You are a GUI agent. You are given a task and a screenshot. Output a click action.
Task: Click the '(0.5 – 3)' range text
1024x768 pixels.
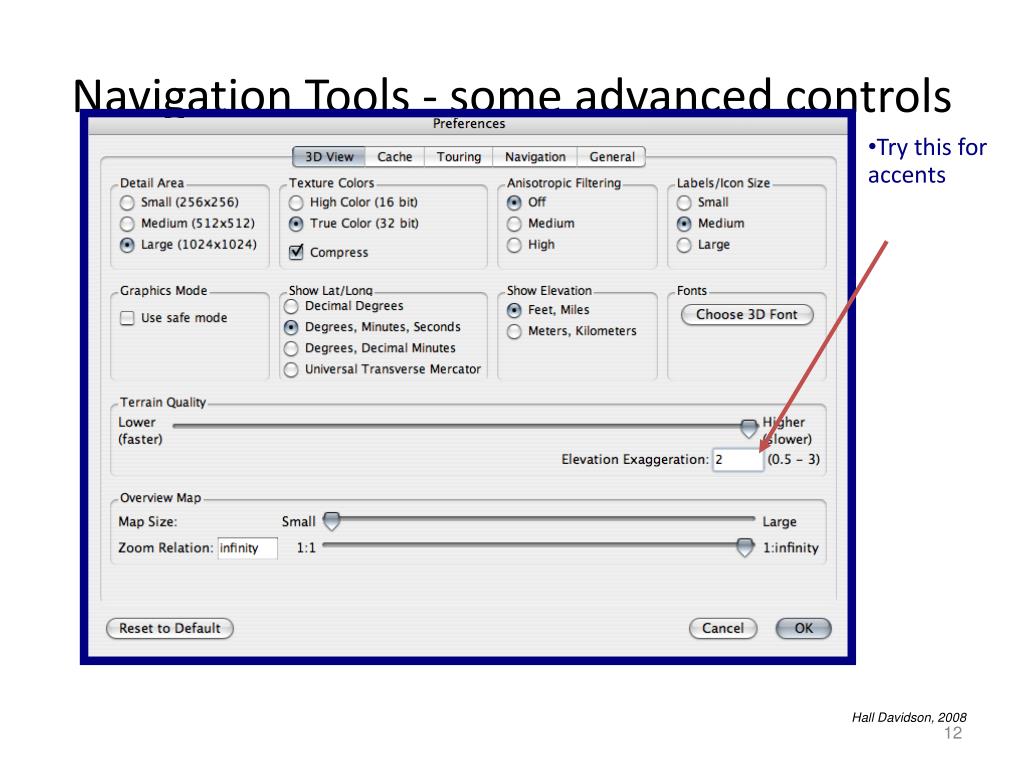point(793,459)
